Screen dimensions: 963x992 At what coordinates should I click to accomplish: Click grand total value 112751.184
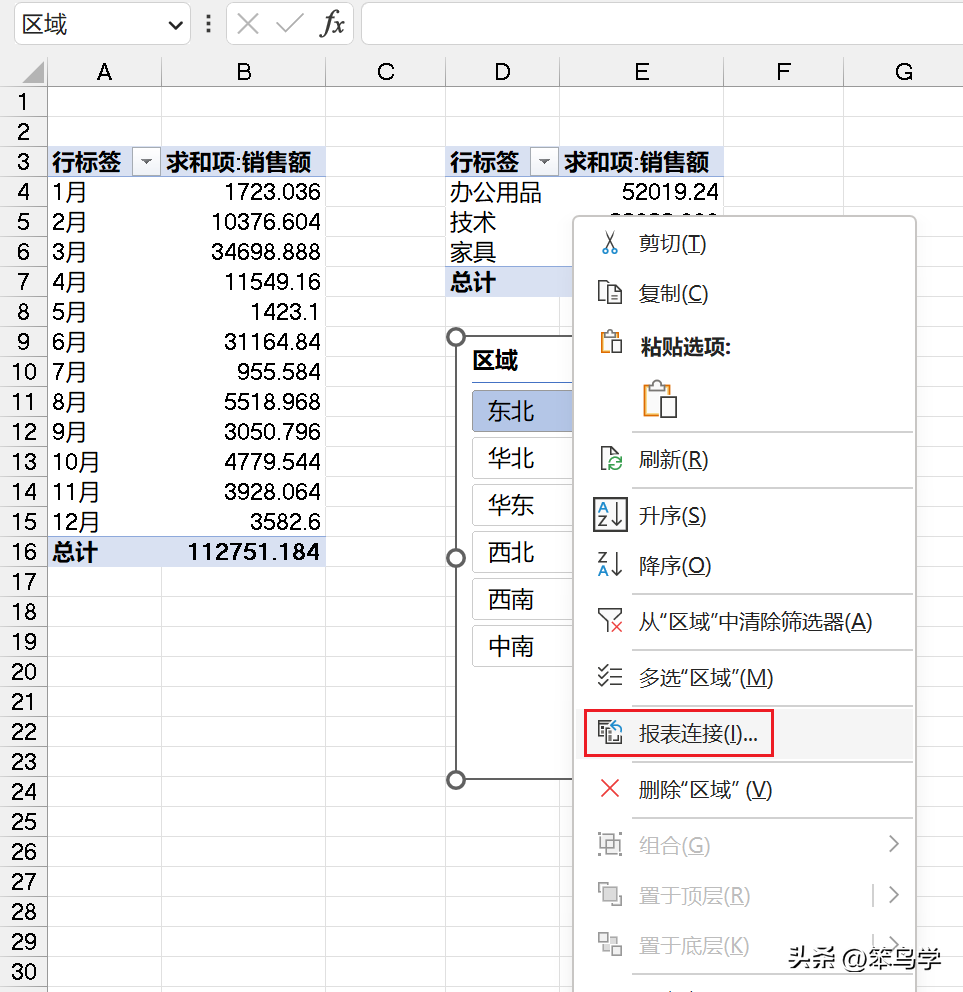tap(244, 552)
